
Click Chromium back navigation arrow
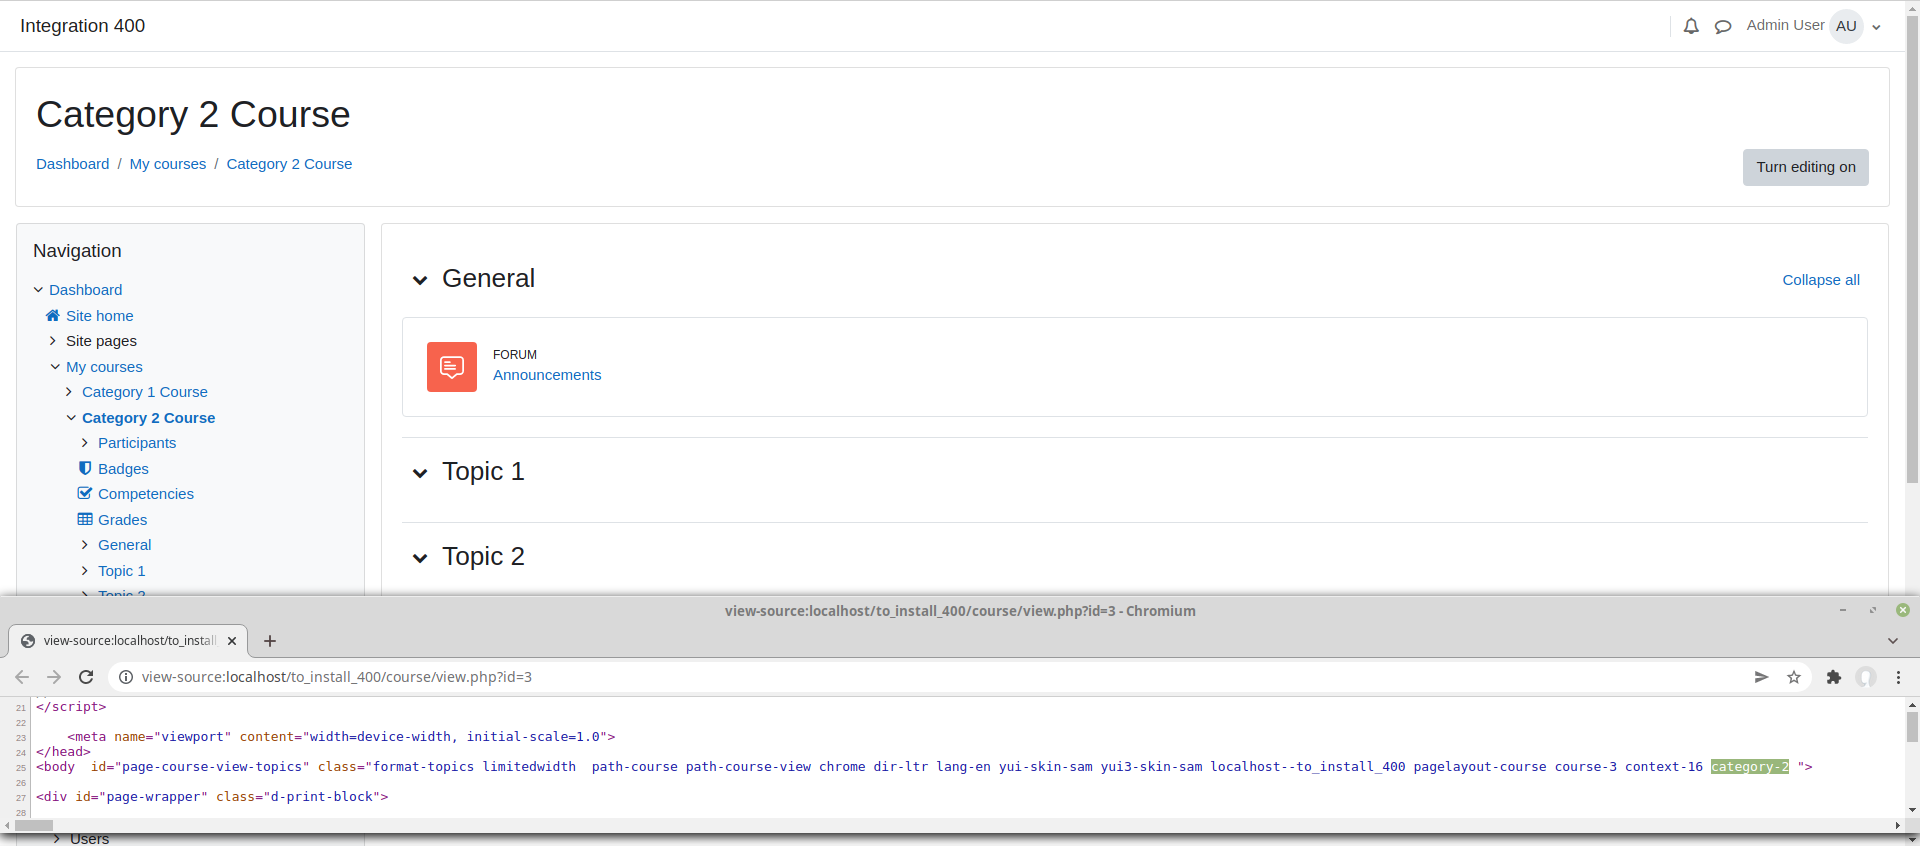[22, 677]
